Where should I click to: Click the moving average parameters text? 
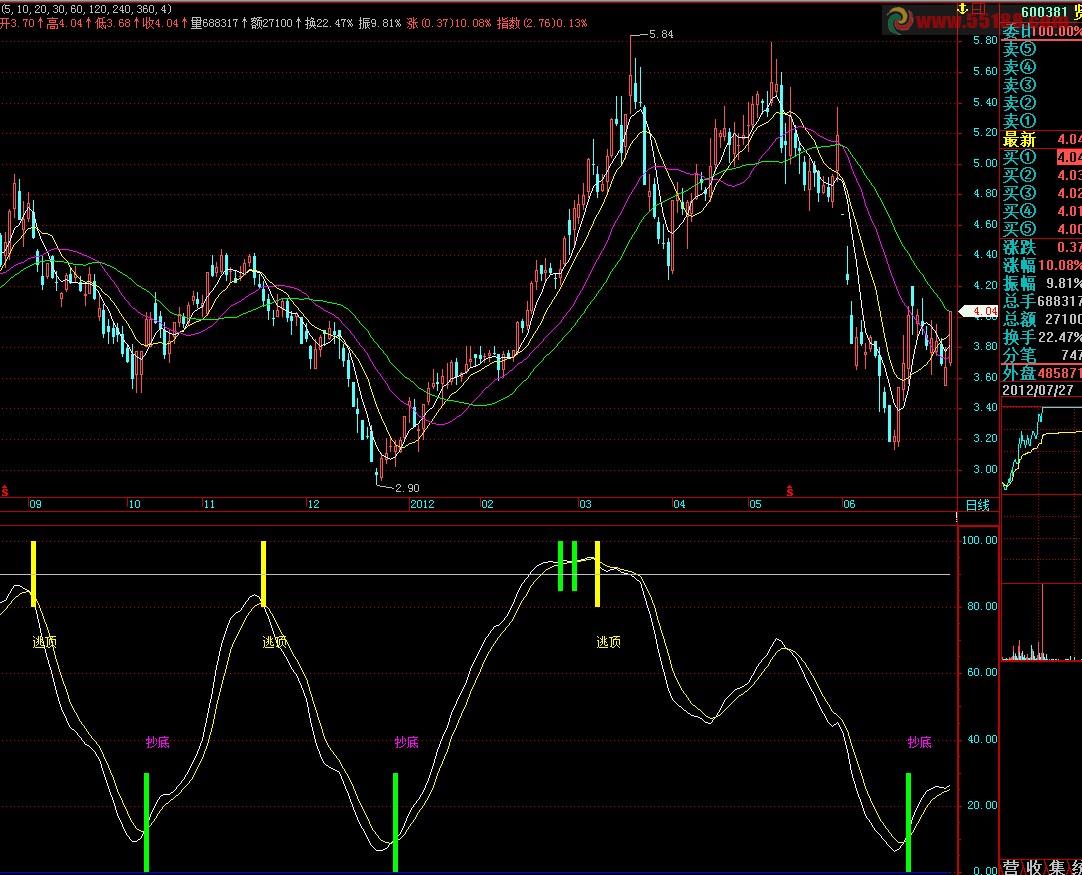[86, 8]
